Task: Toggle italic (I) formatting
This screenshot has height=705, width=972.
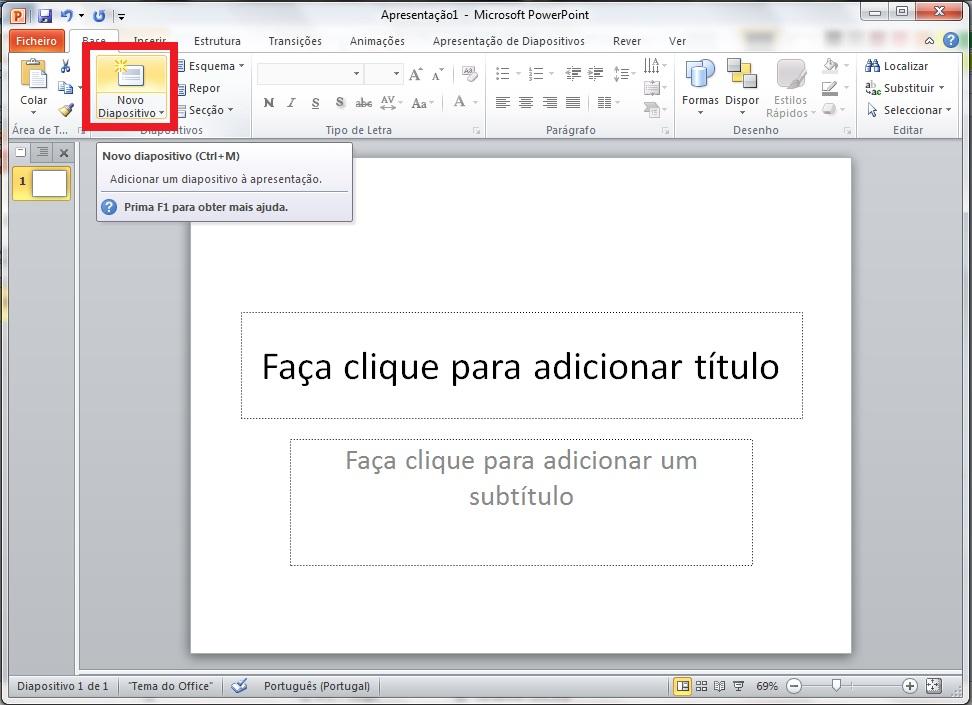Action: tap(292, 103)
